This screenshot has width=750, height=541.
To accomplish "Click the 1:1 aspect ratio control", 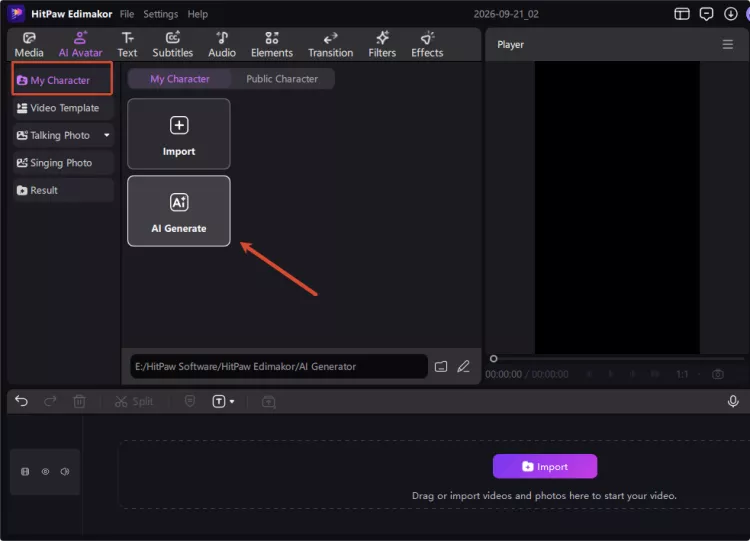I will click(682, 374).
